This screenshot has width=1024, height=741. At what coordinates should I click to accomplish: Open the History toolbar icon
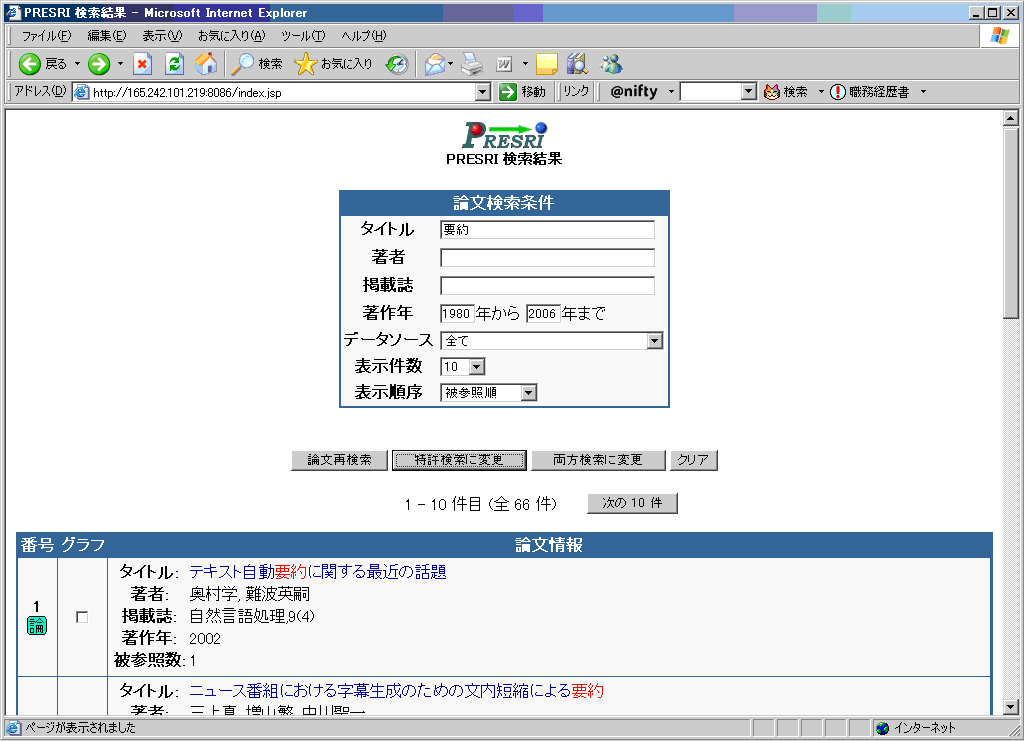tap(397, 64)
